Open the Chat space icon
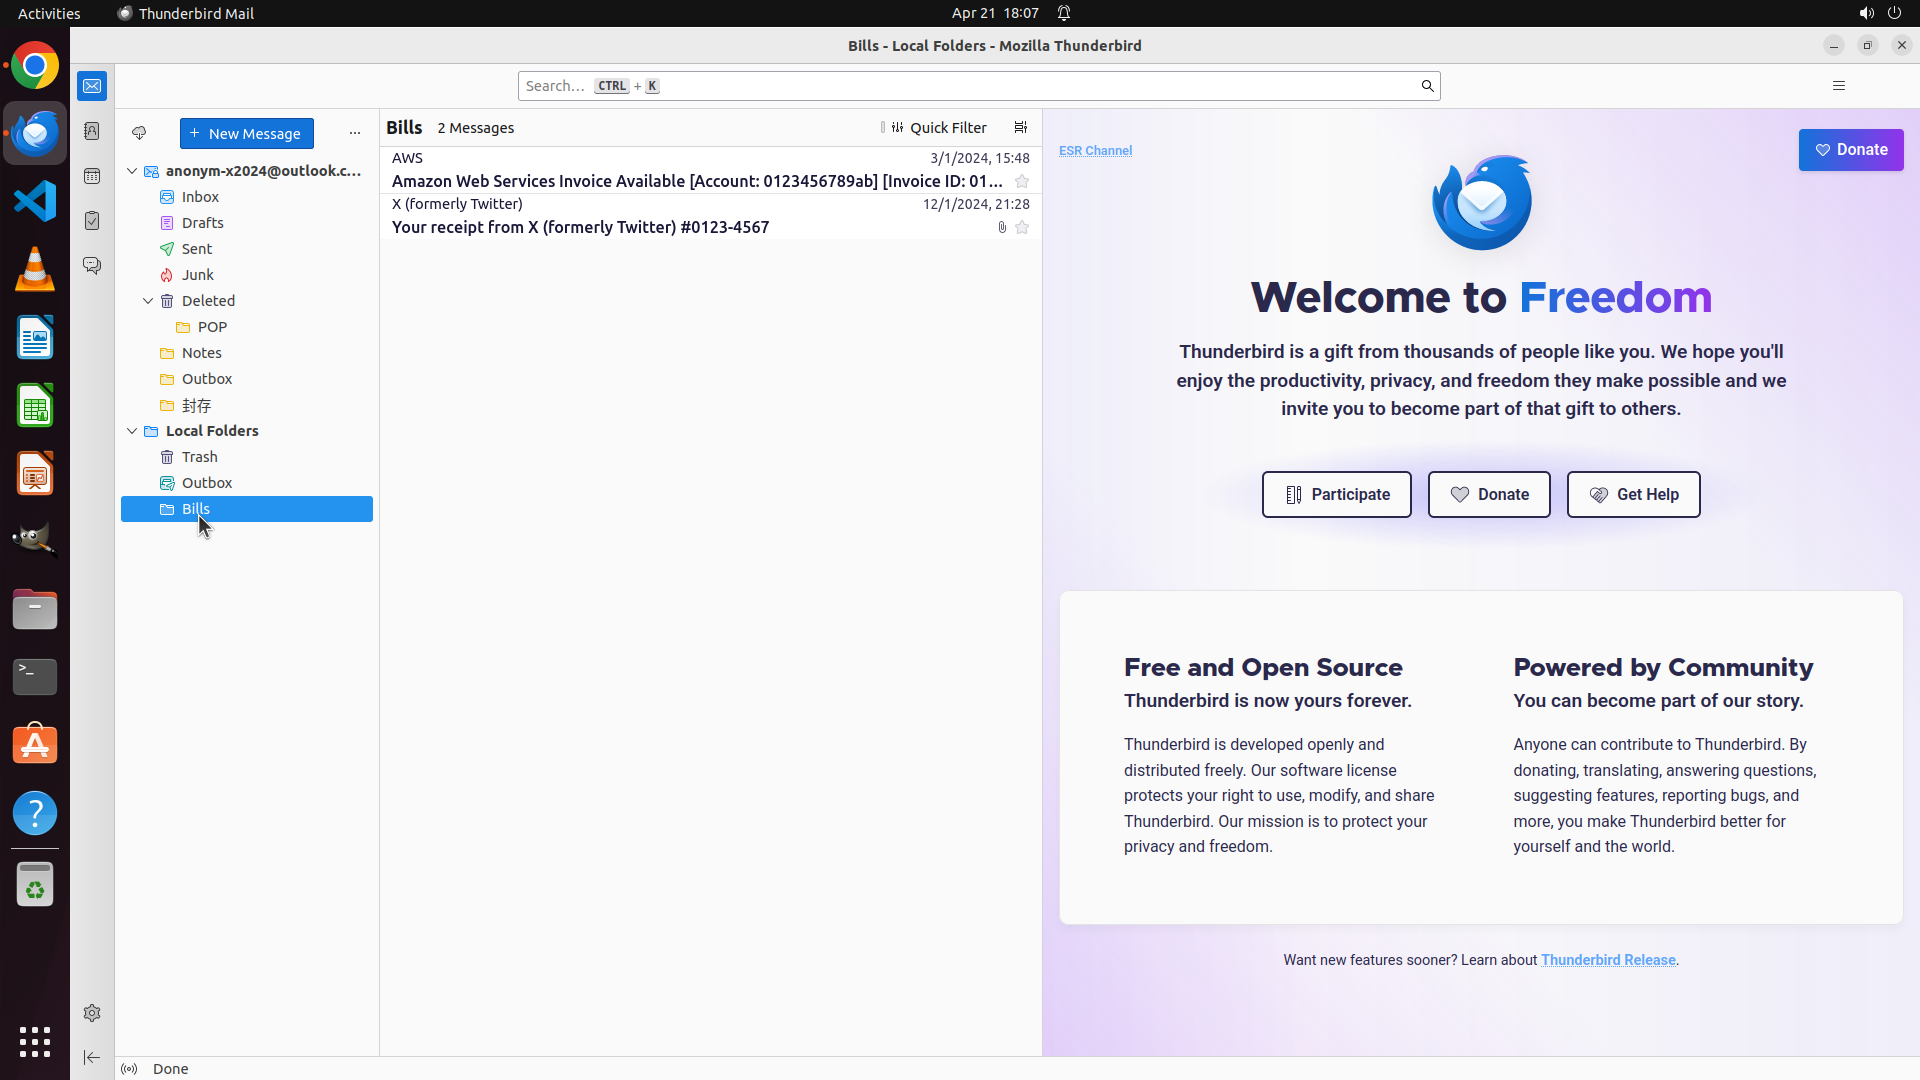Image resolution: width=1920 pixels, height=1080 pixels. [x=92, y=266]
